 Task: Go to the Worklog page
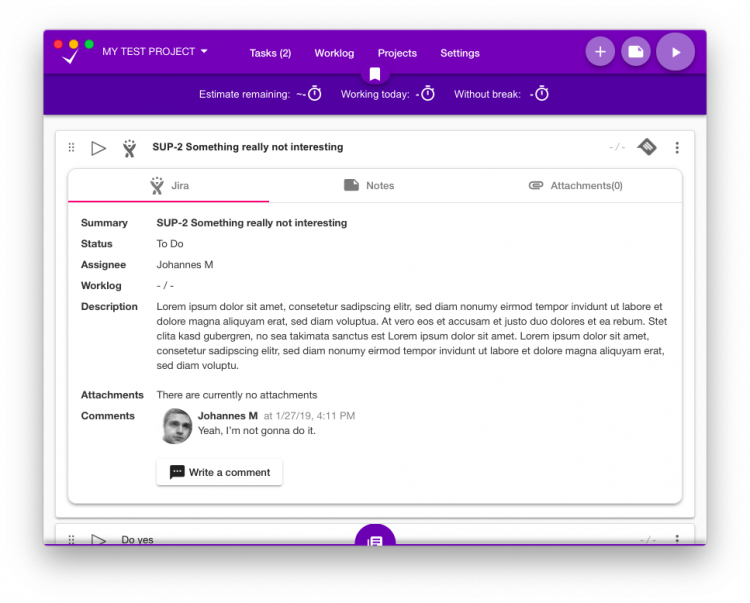pos(334,53)
